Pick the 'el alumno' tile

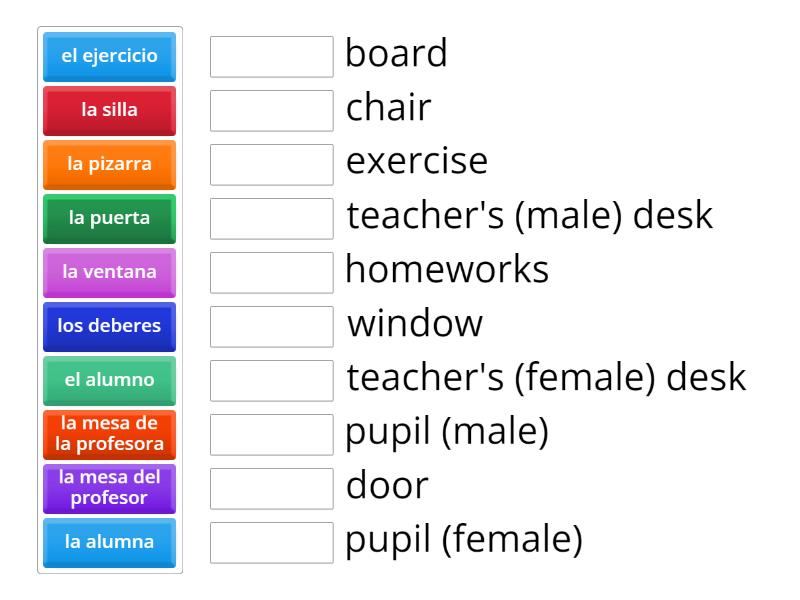pyautogui.click(x=109, y=380)
